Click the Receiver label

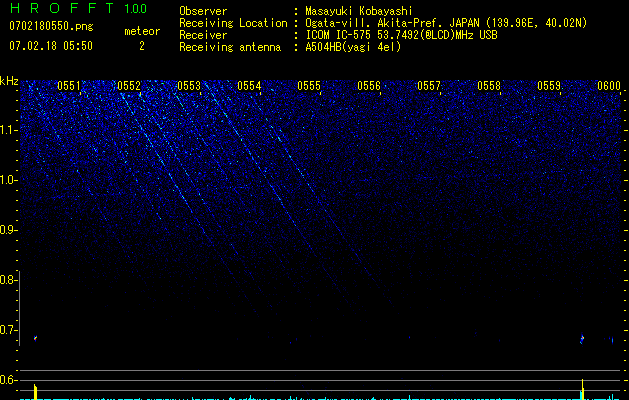click(x=203, y=35)
